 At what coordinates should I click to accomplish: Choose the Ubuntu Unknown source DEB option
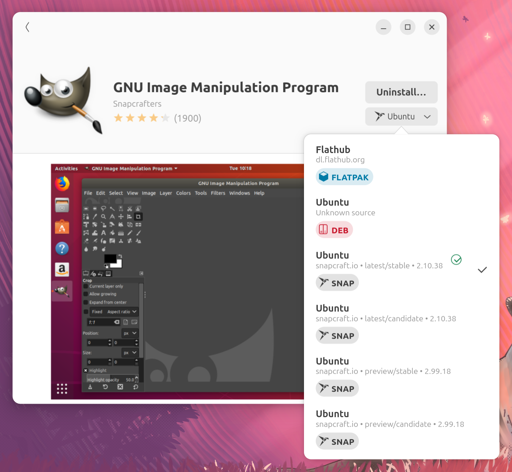(401, 217)
